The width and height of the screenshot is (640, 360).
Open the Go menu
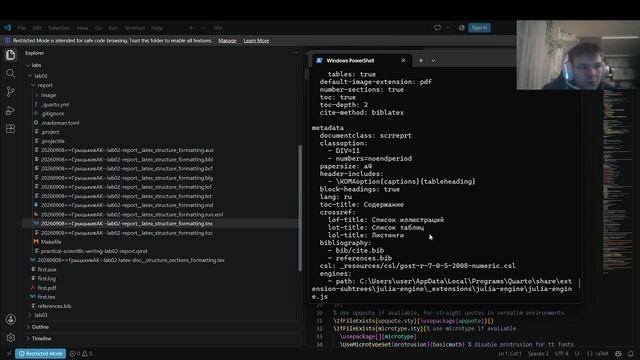tap(98, 28)
